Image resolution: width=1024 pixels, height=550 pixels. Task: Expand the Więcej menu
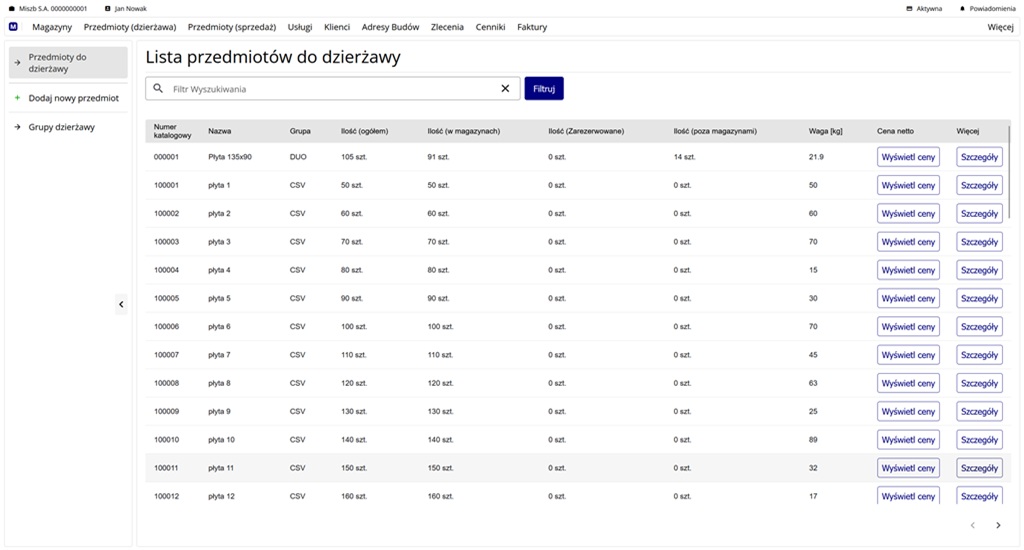click(1000, 27)
